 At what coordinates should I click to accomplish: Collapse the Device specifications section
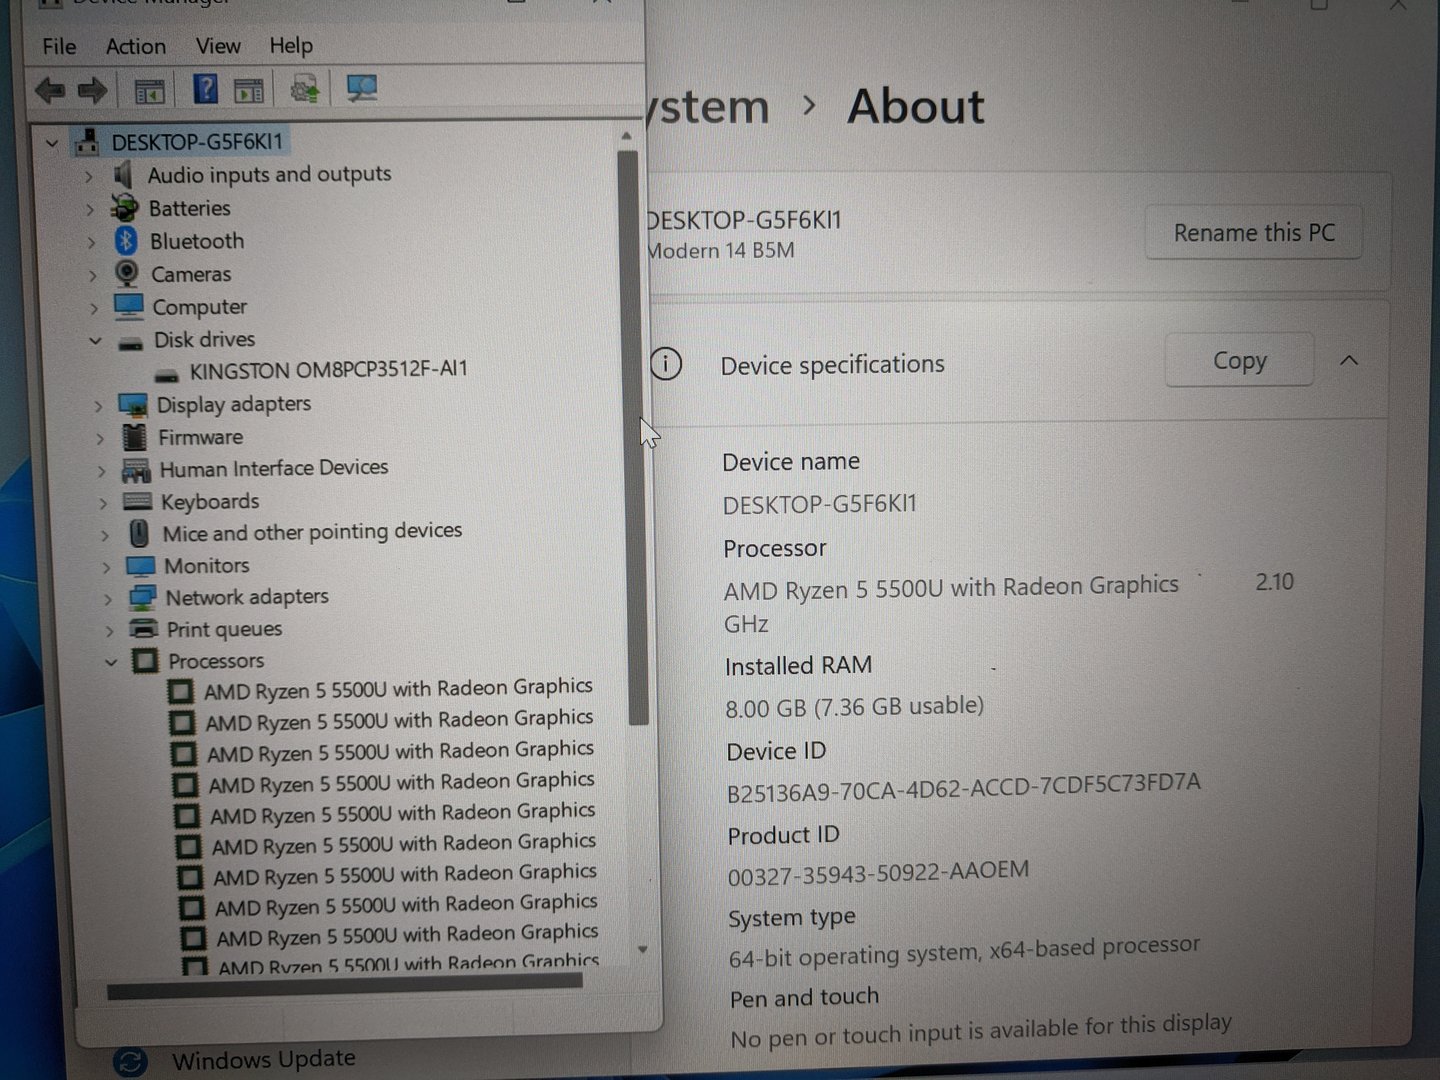click(1349, 361)
